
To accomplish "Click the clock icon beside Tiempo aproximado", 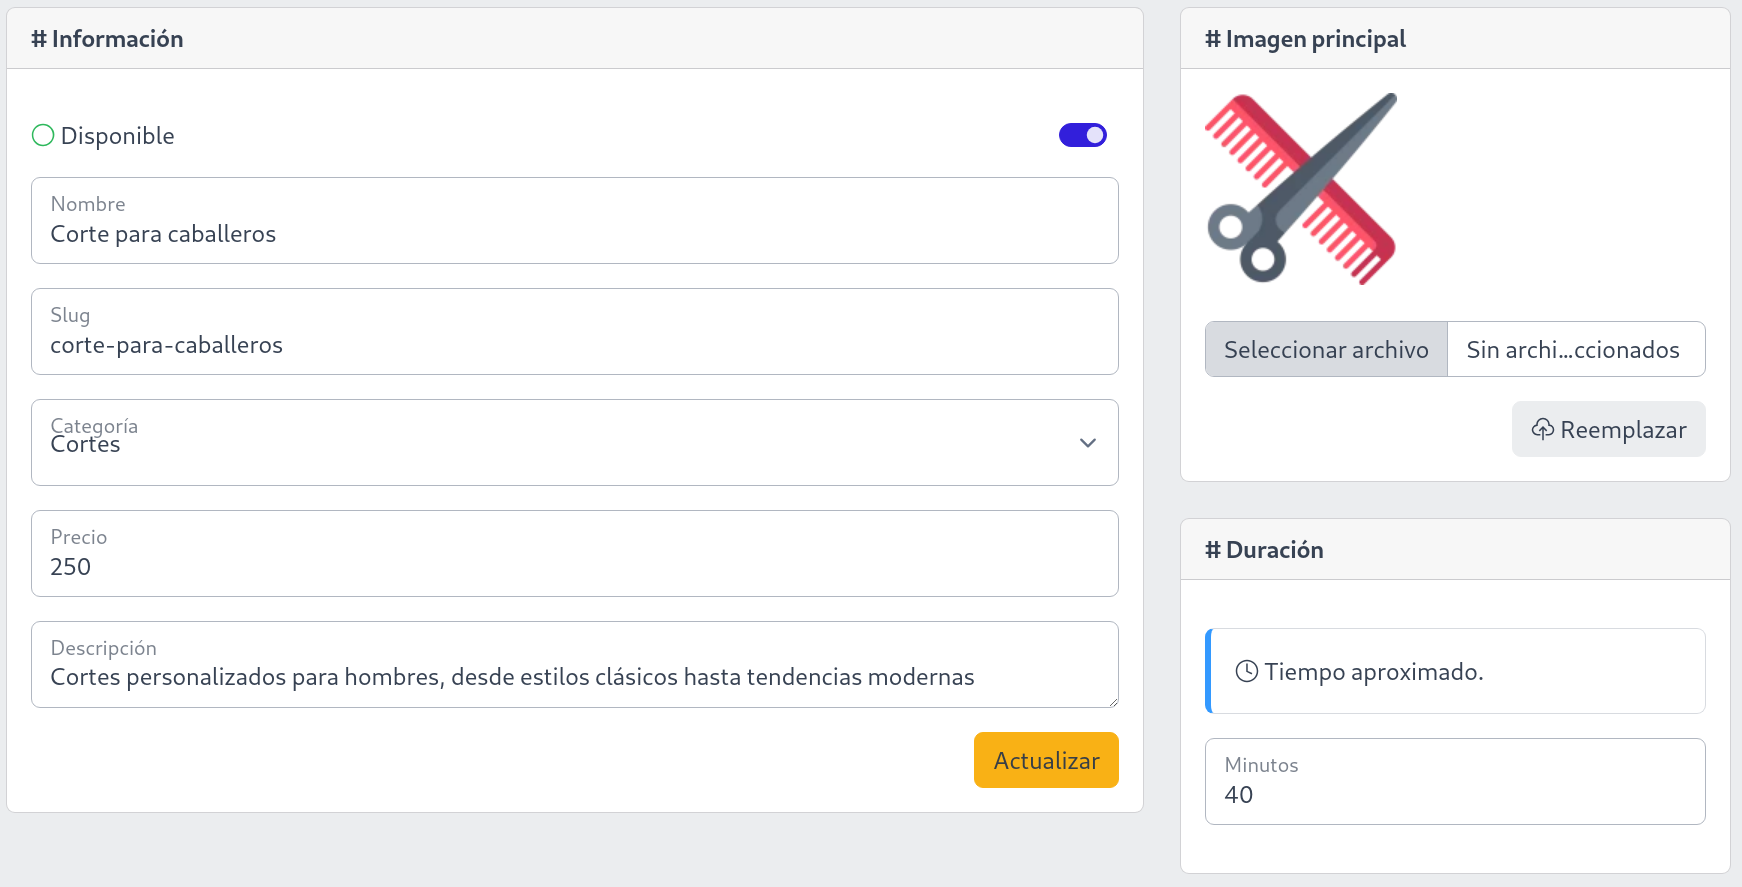I will (1246, 671).
